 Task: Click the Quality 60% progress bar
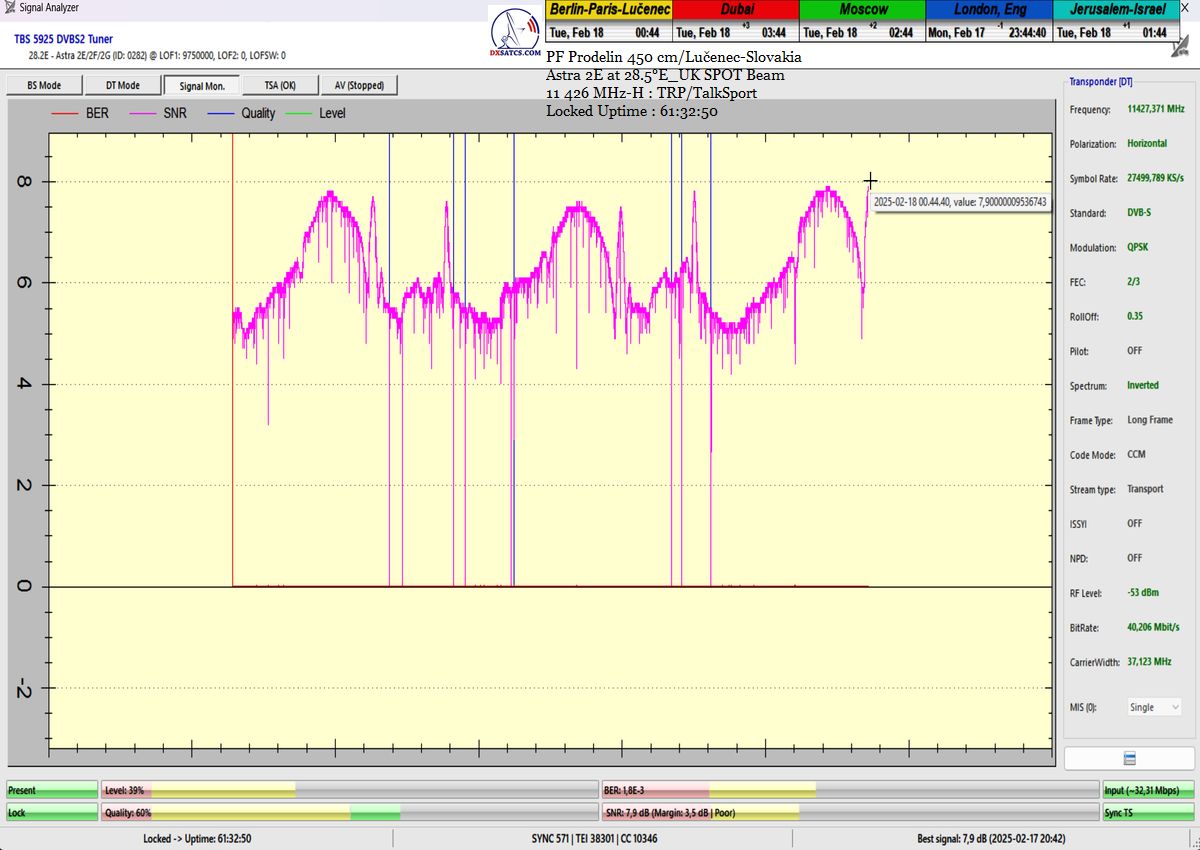pos(350,813)
